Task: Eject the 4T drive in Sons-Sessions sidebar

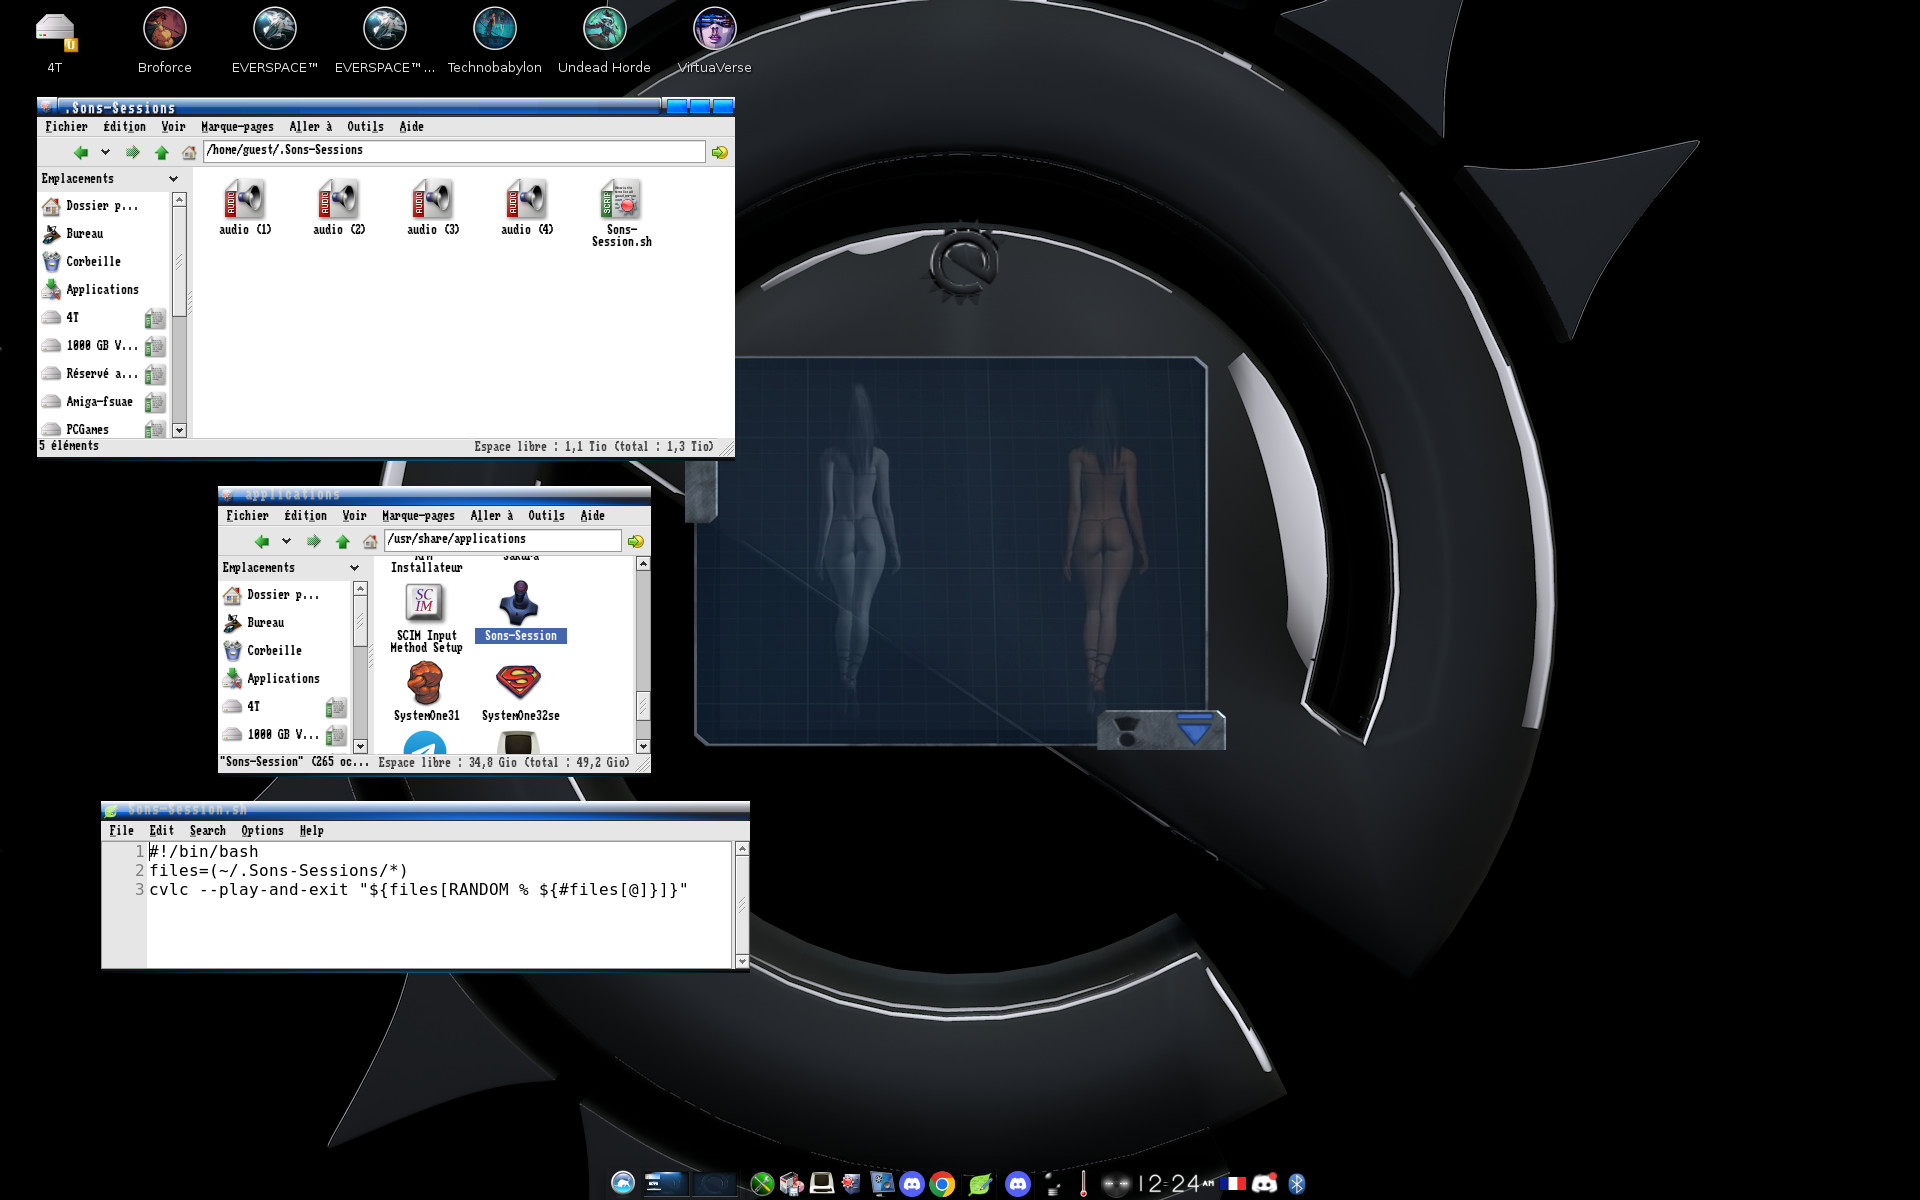Action: pyautogui.click(x=154, y=318)
